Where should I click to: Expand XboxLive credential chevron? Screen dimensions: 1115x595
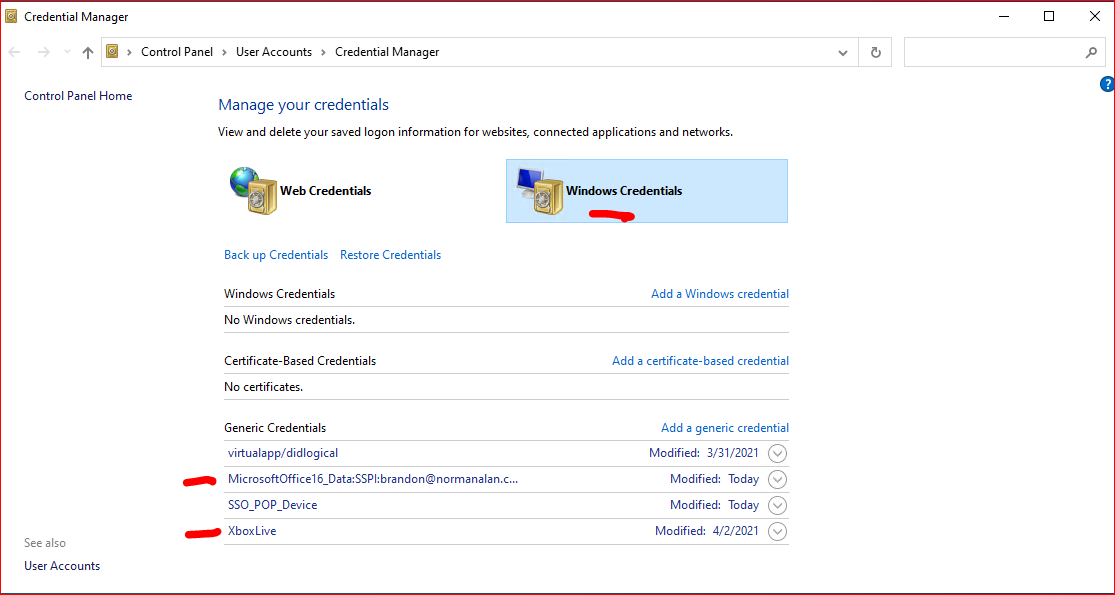pyautogui.click(x=778, y=531)
